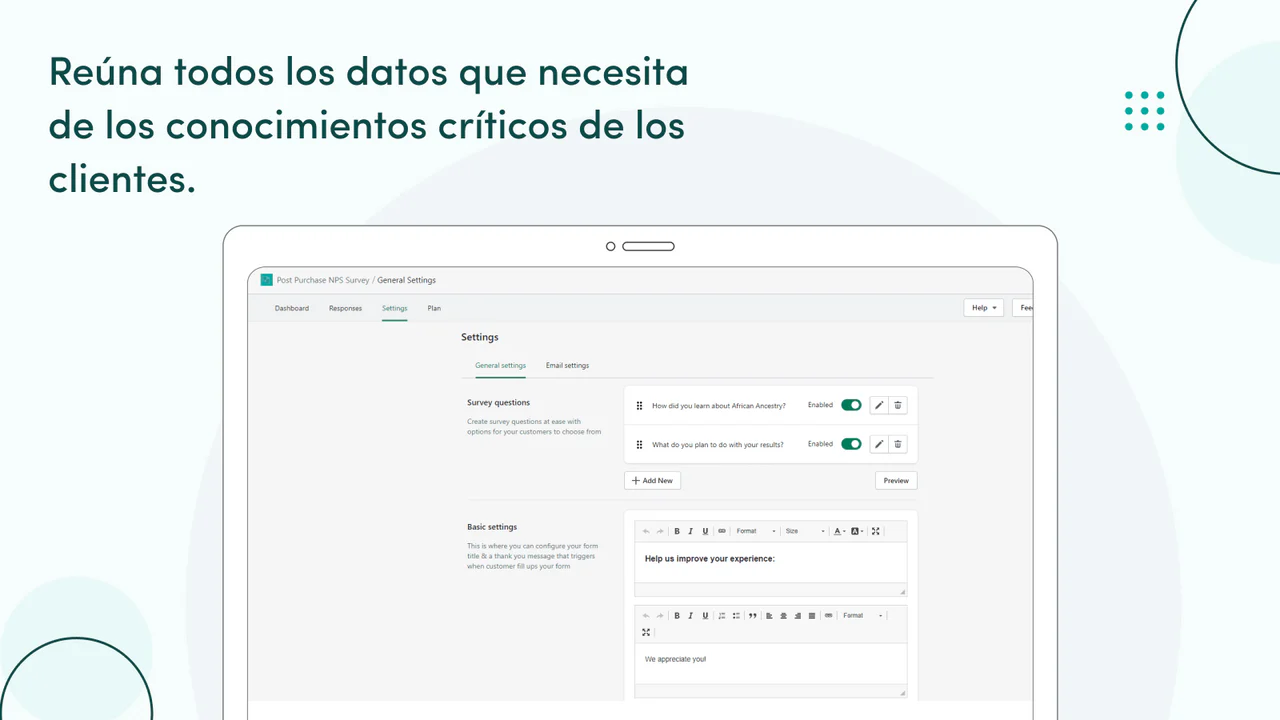Viewport: 1280px width, 720px height.
Task: Click the Post Purchase NPS Survey app logo icon
Action: [267, 280]
